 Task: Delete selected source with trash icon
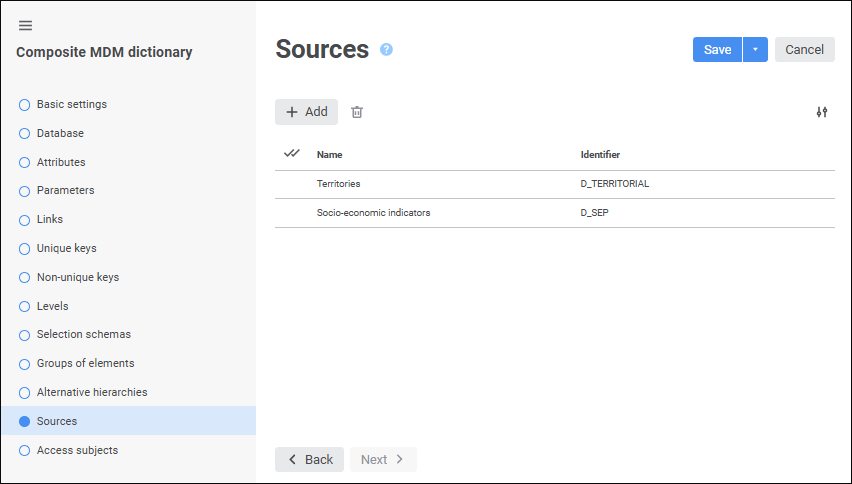[357, 112]
